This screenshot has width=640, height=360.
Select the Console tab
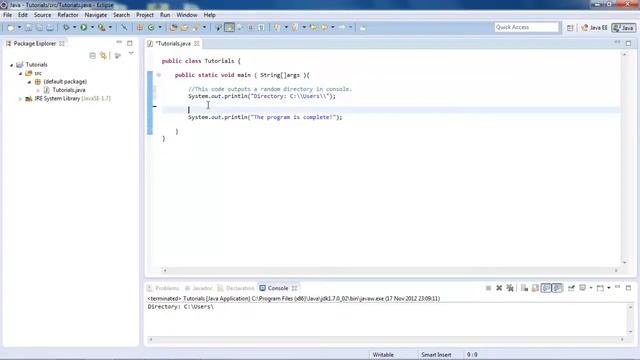pos(278,288)
